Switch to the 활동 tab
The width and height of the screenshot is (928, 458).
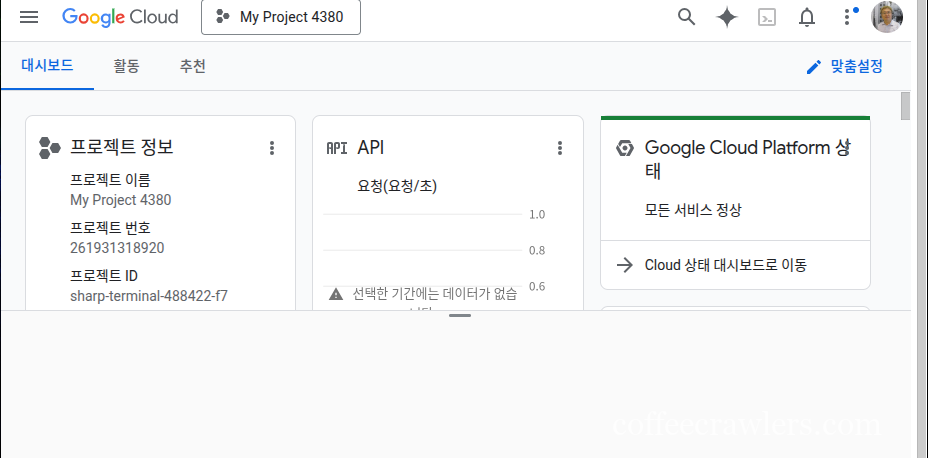[126, 66]
